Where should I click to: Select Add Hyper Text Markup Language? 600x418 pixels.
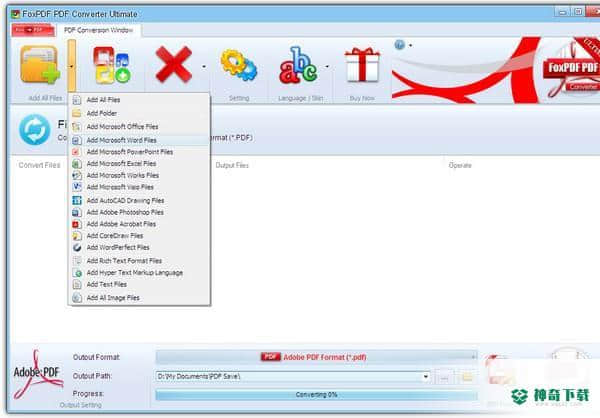coord(139,273)
